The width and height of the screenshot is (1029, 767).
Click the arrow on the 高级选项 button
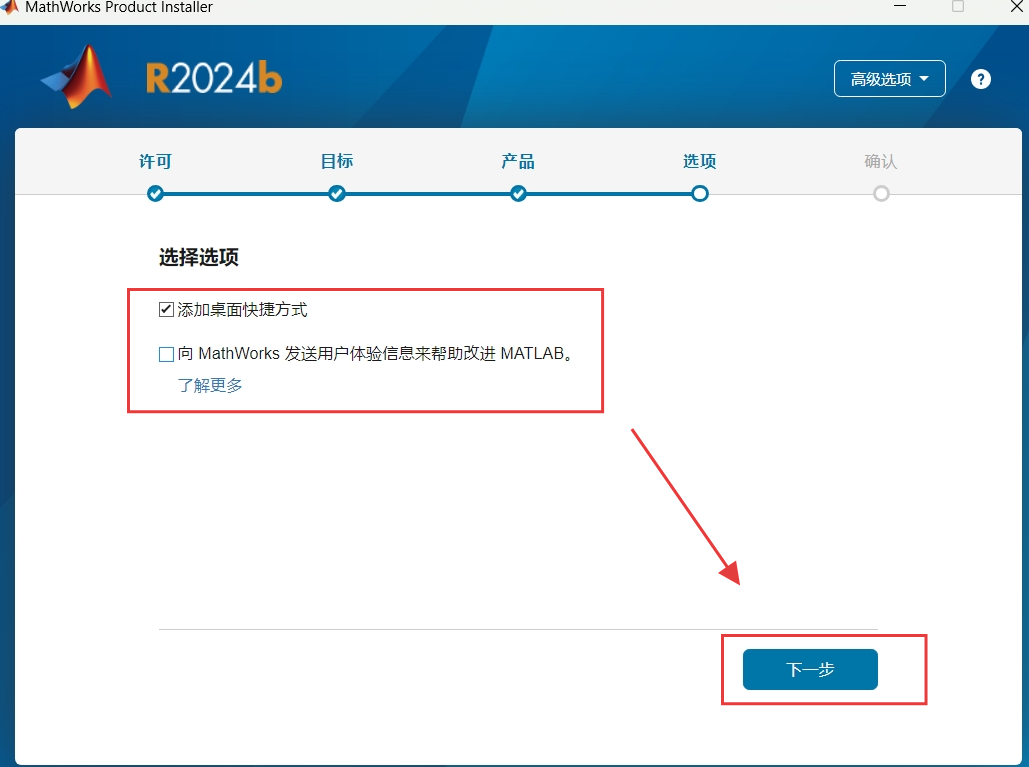(925, 79)
